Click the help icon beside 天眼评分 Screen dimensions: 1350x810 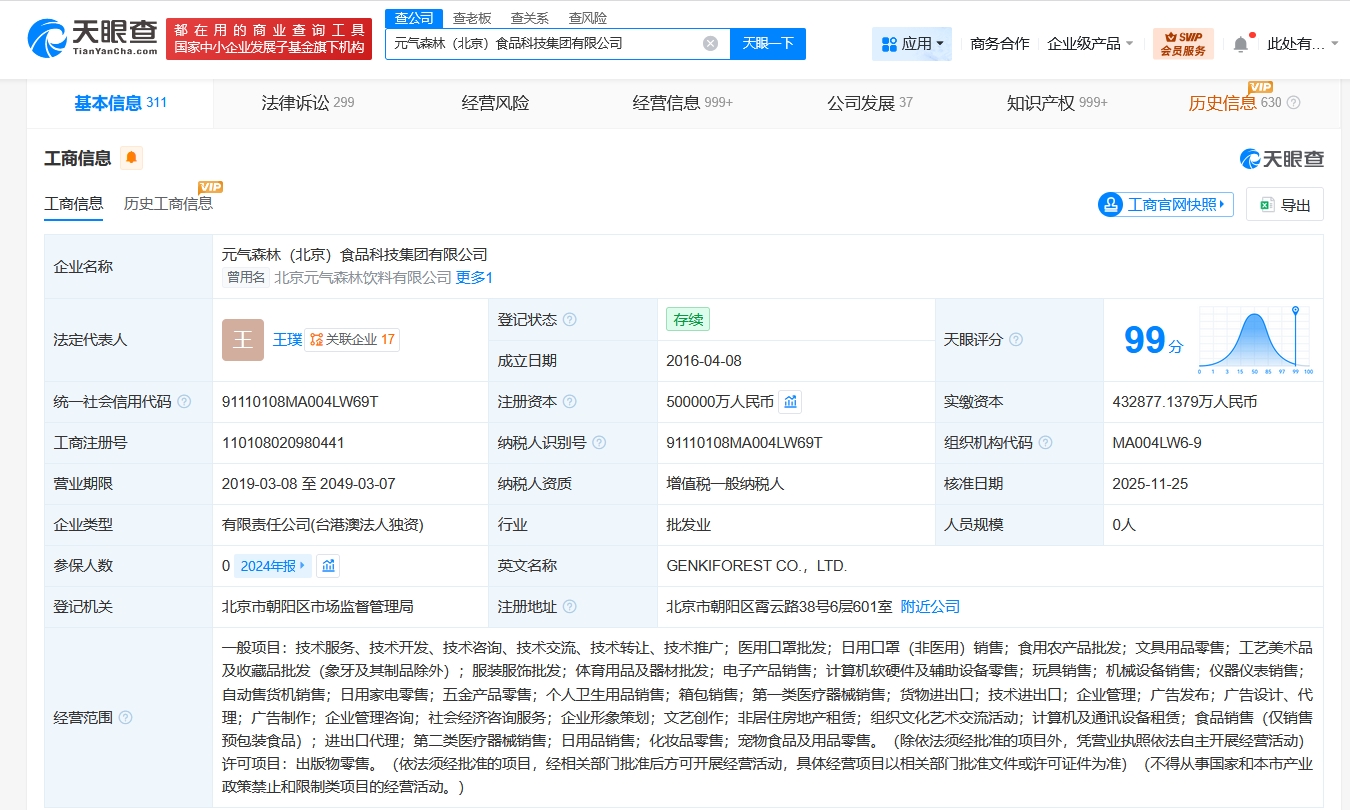pos(1016,340)
